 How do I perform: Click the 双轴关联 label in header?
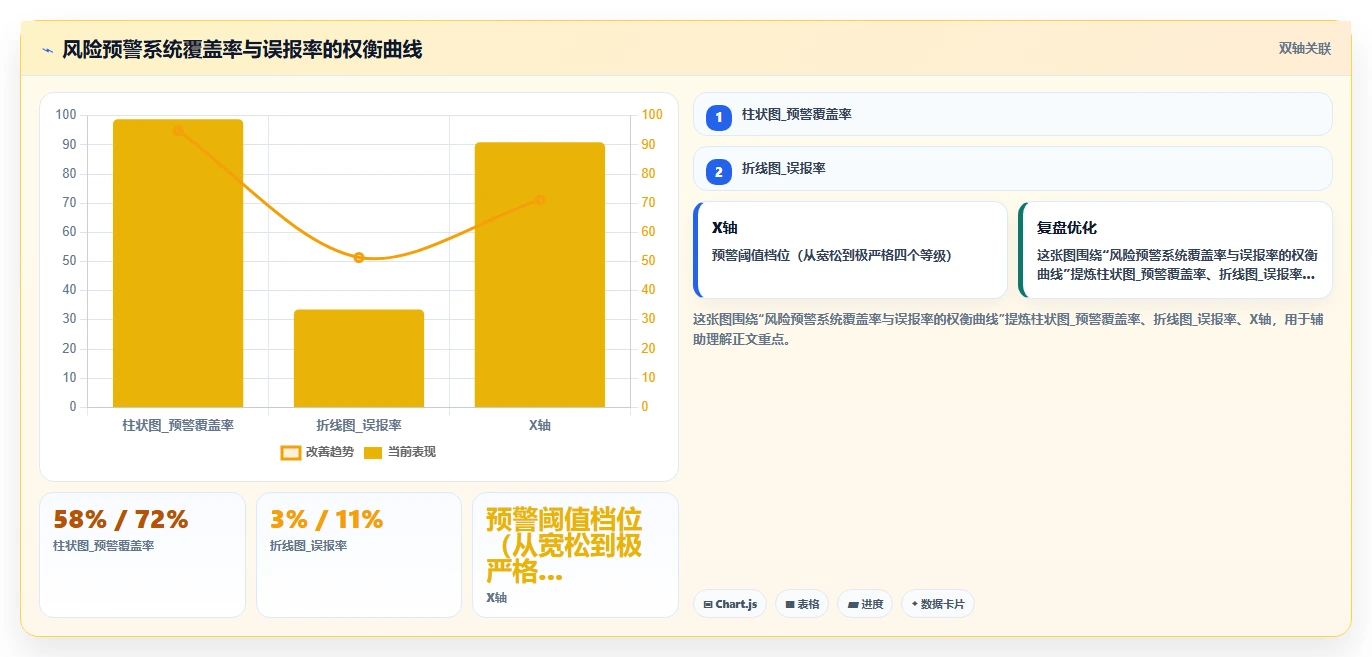1305,48
